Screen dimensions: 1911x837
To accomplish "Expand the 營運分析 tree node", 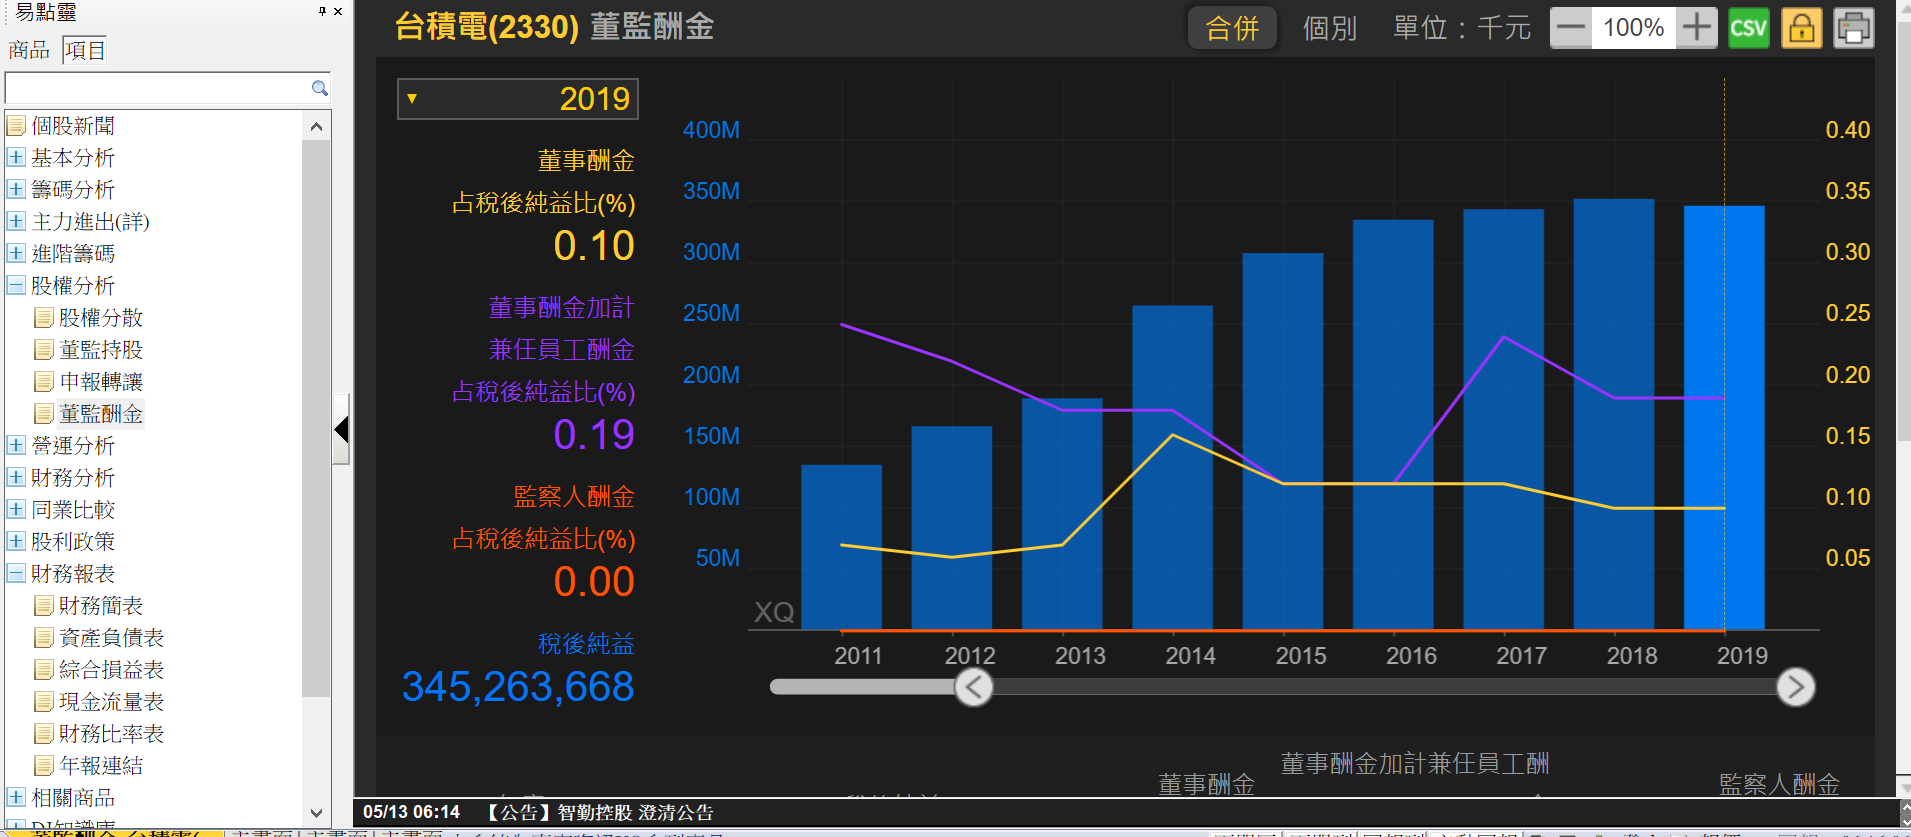I will point(16,446).
